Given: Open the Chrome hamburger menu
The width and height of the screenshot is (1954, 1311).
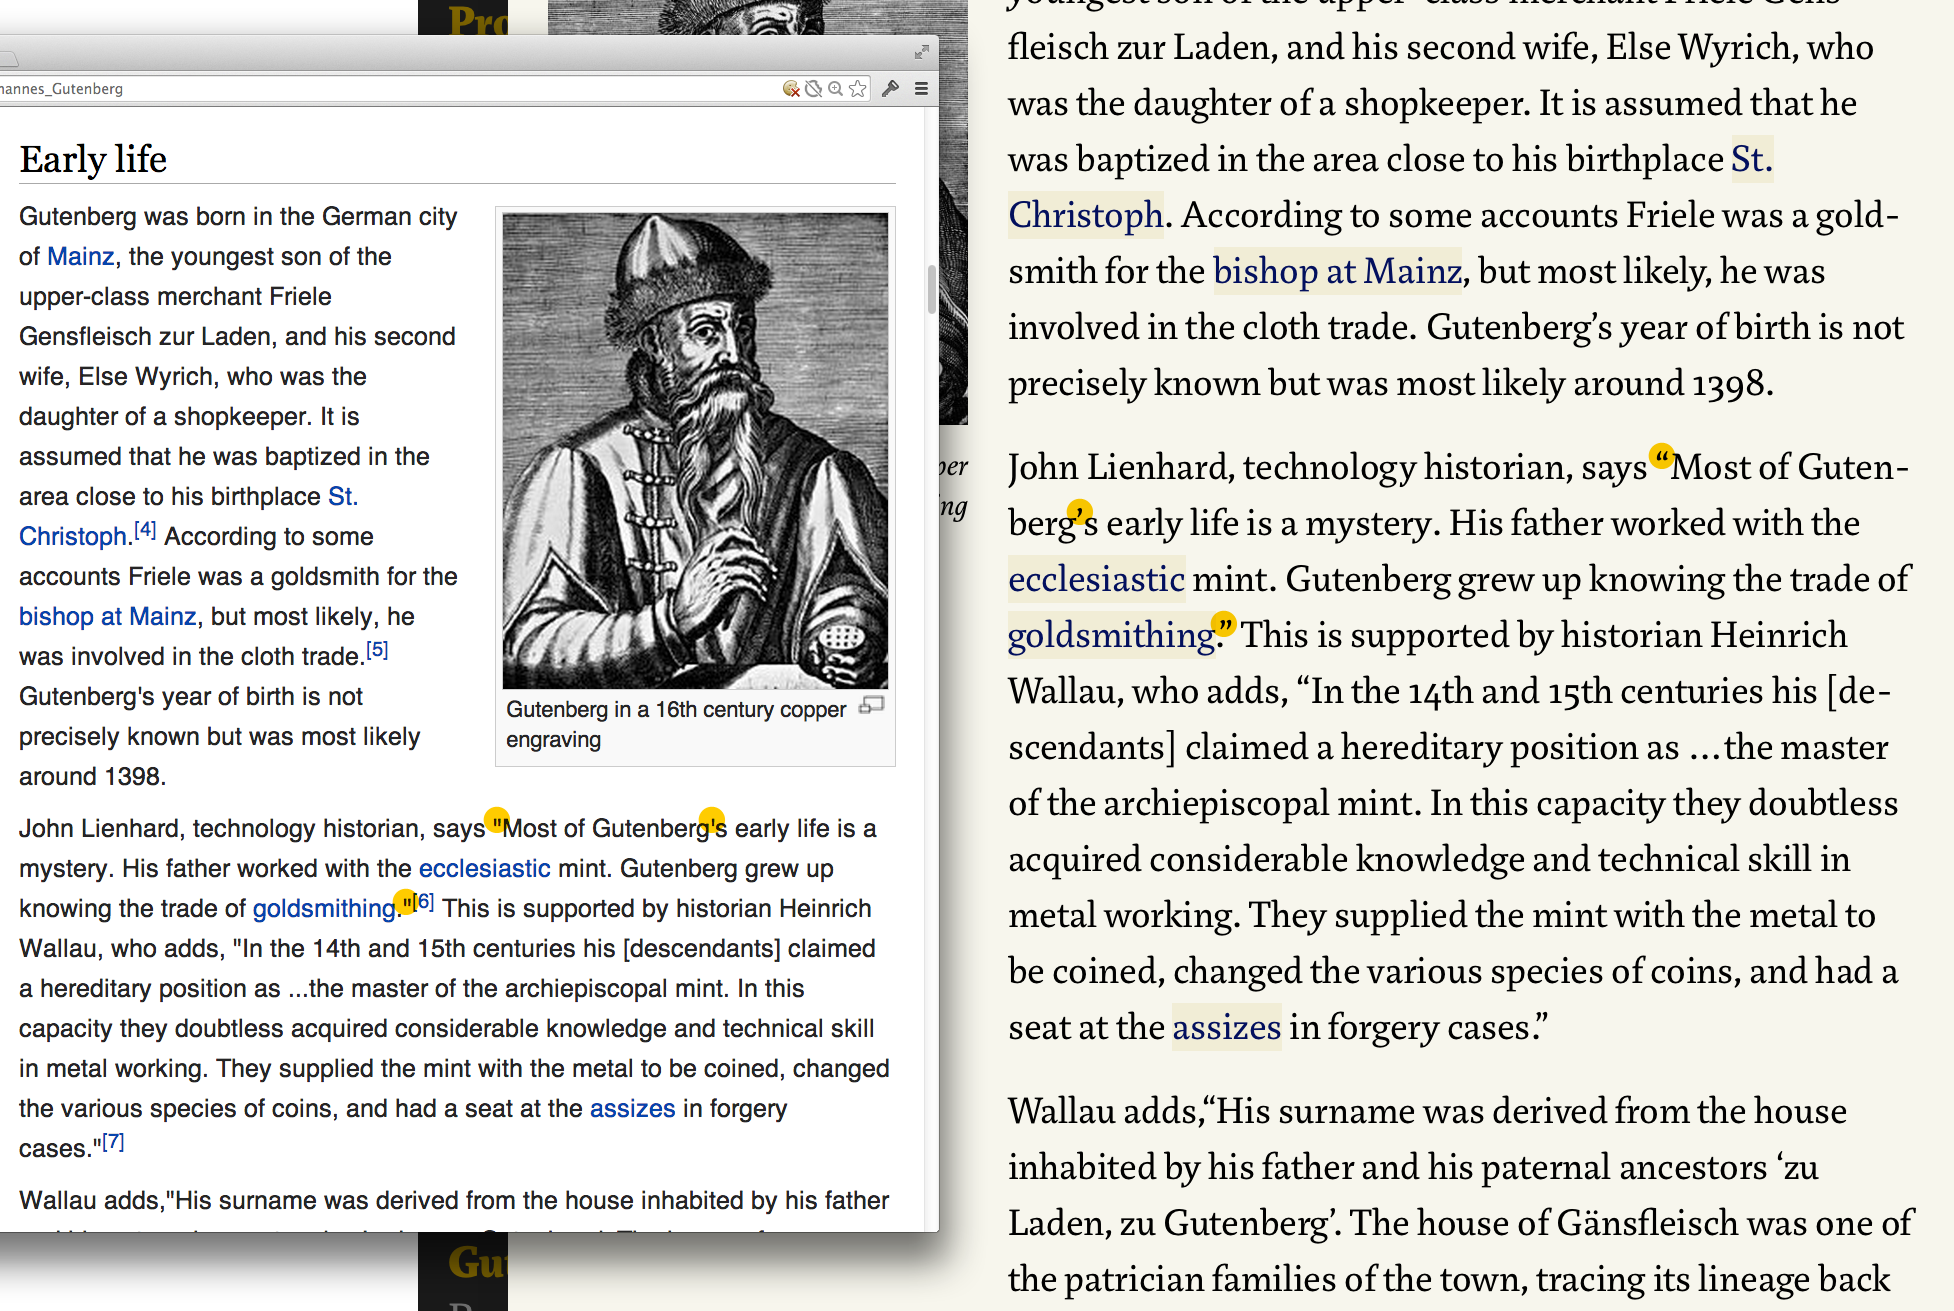Looking at the screenshot, I should (x=921, y=89).
